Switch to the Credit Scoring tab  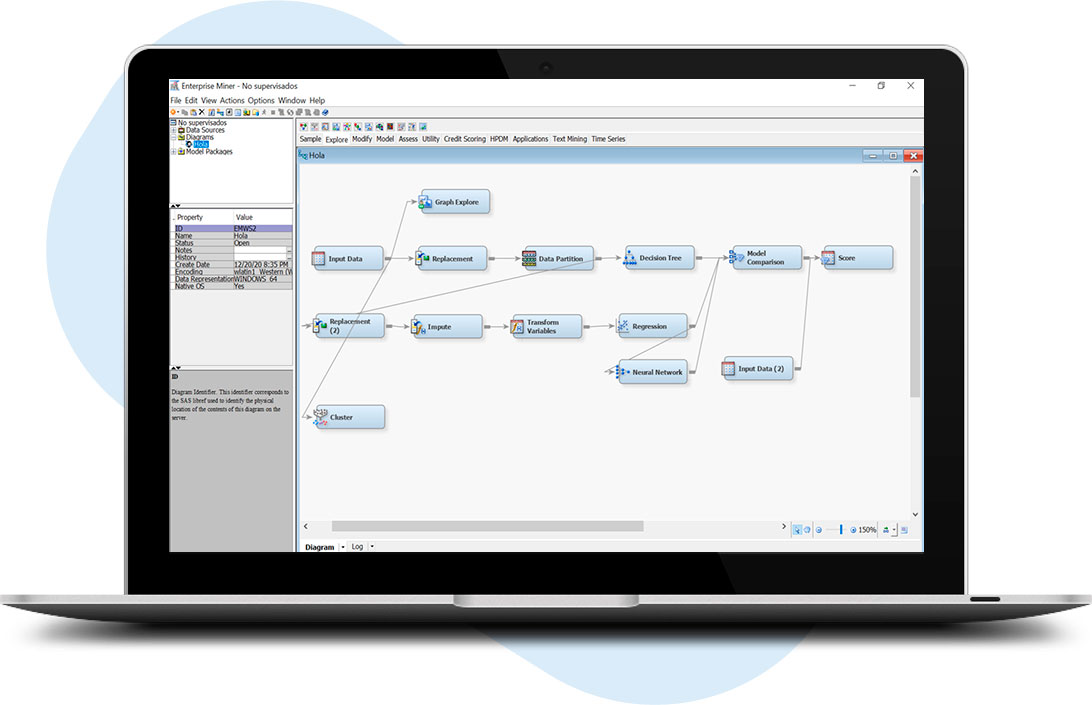(x=465, y=139)
